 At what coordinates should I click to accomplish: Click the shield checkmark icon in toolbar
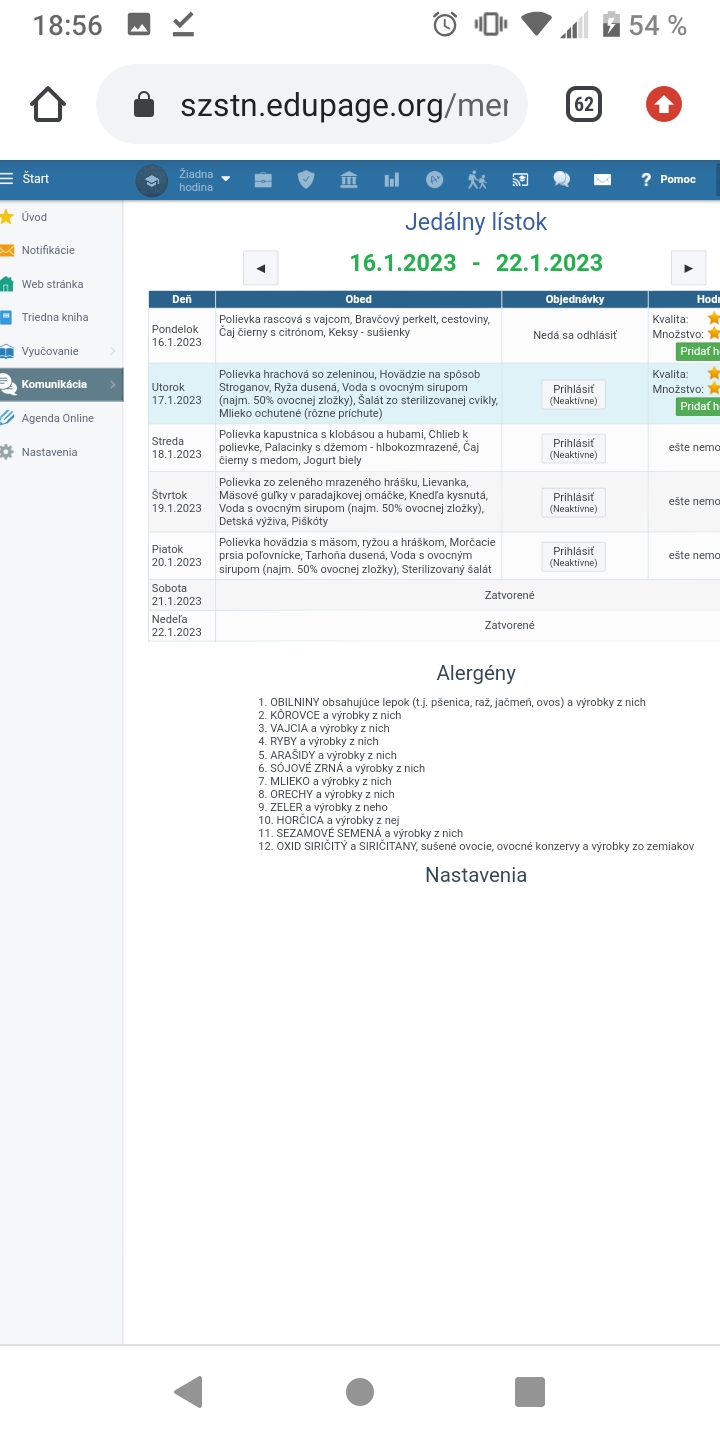tap(306, 180)
